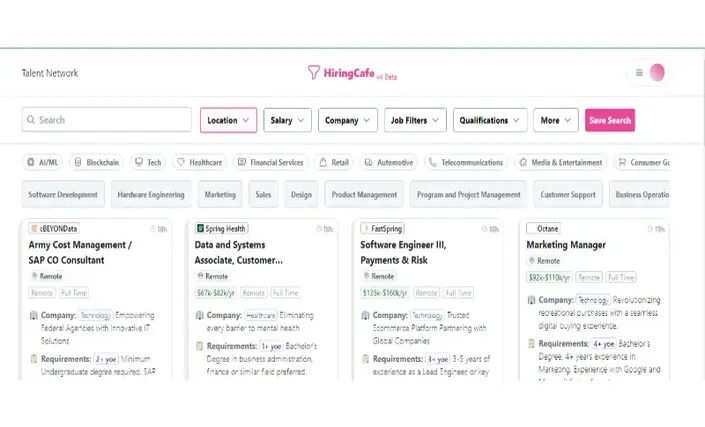Click Full Time tag on Octane card
Image resolution: width=705 pixels, height=427 pixels.
click(x=621, y=277)
